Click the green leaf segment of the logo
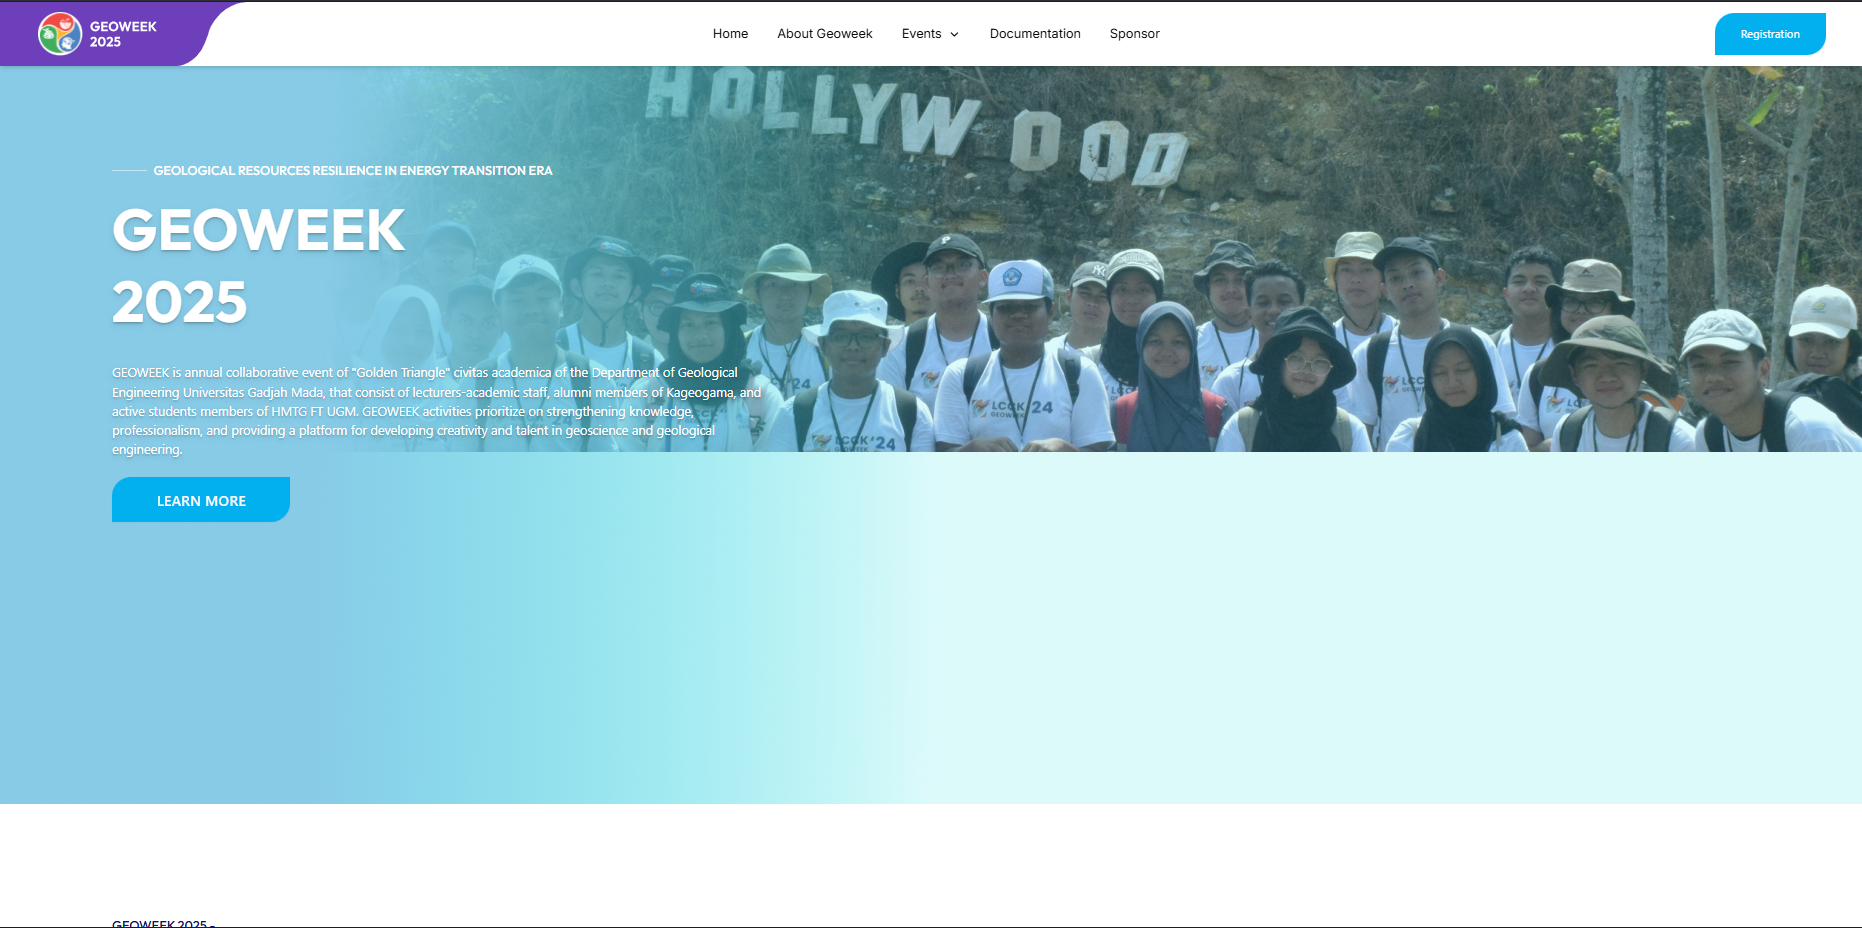The image size is (1862, 928). coord(47,39)
